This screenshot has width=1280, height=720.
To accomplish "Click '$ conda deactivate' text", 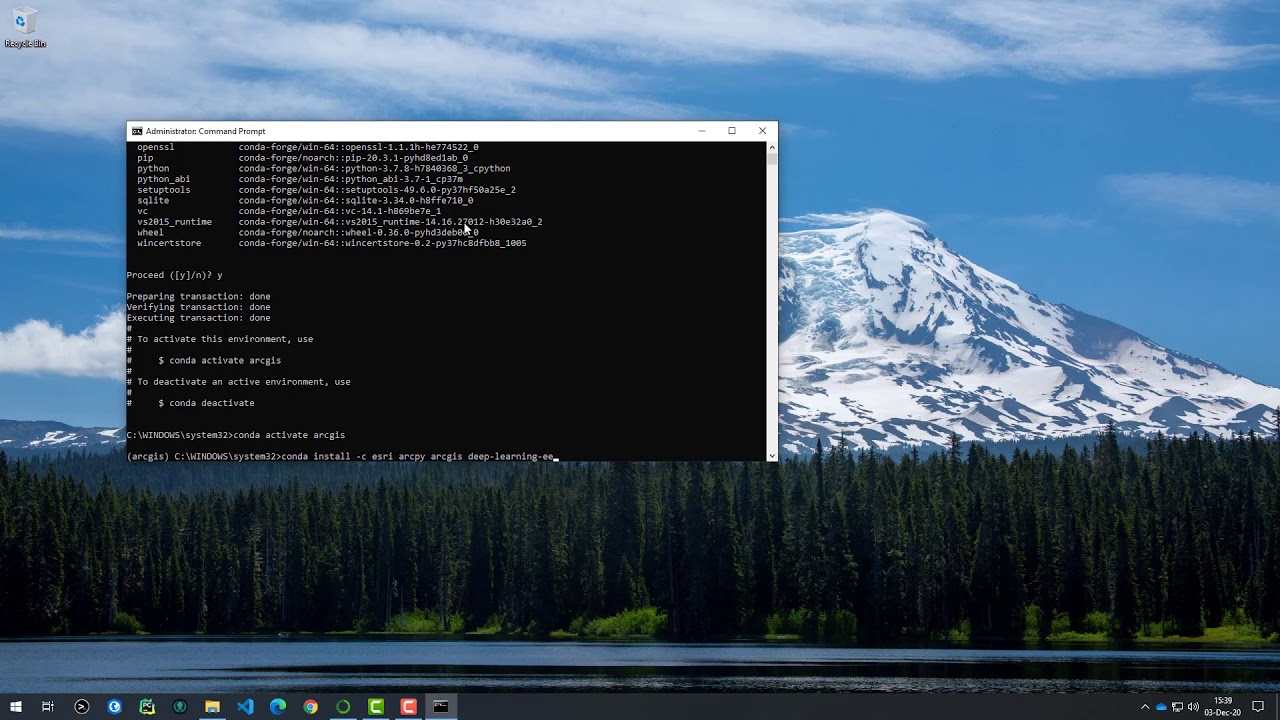I will point(206,403).
